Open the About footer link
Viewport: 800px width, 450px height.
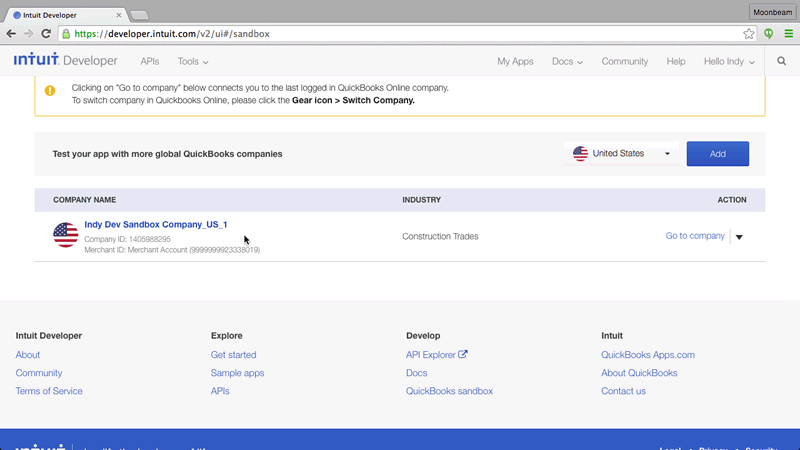(28, 355)
